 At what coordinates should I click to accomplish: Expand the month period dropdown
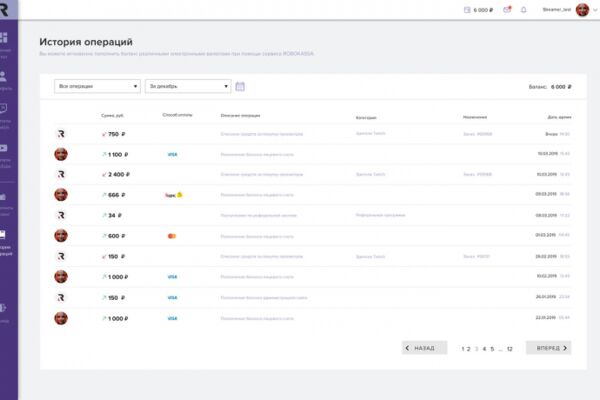click(x=188, y=86)
